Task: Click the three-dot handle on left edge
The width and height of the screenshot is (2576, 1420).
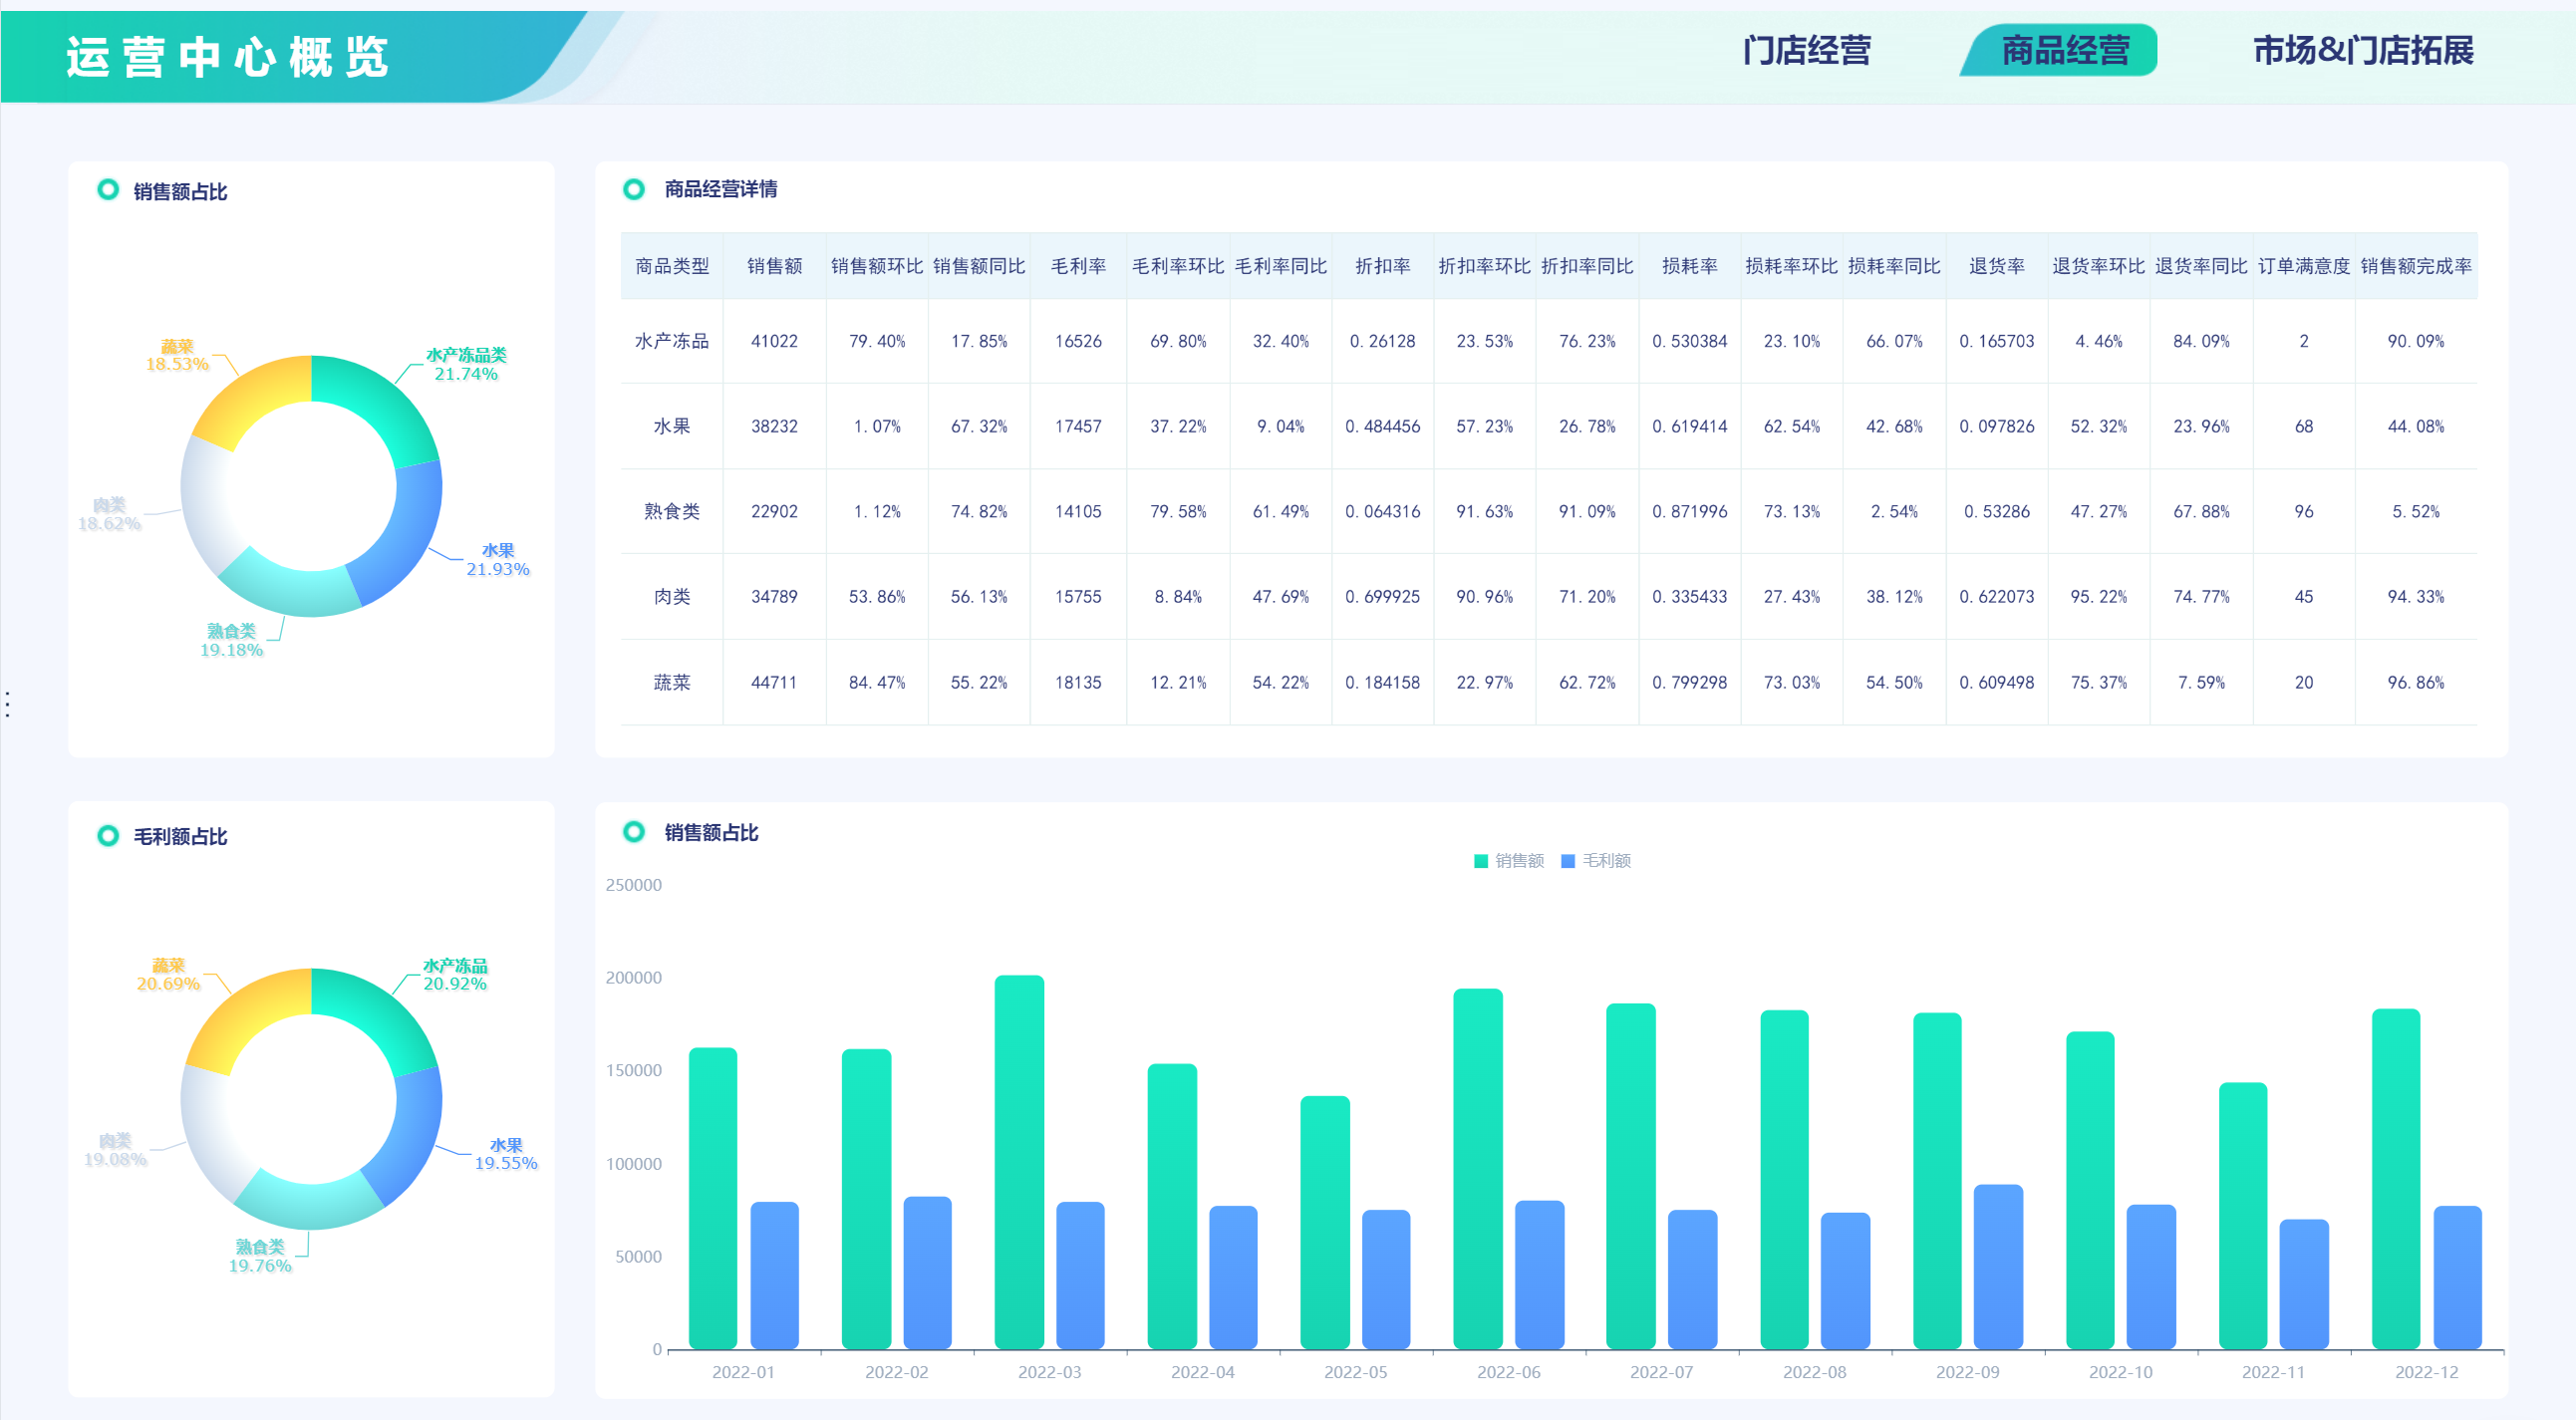Action: [x=8, y=704]
